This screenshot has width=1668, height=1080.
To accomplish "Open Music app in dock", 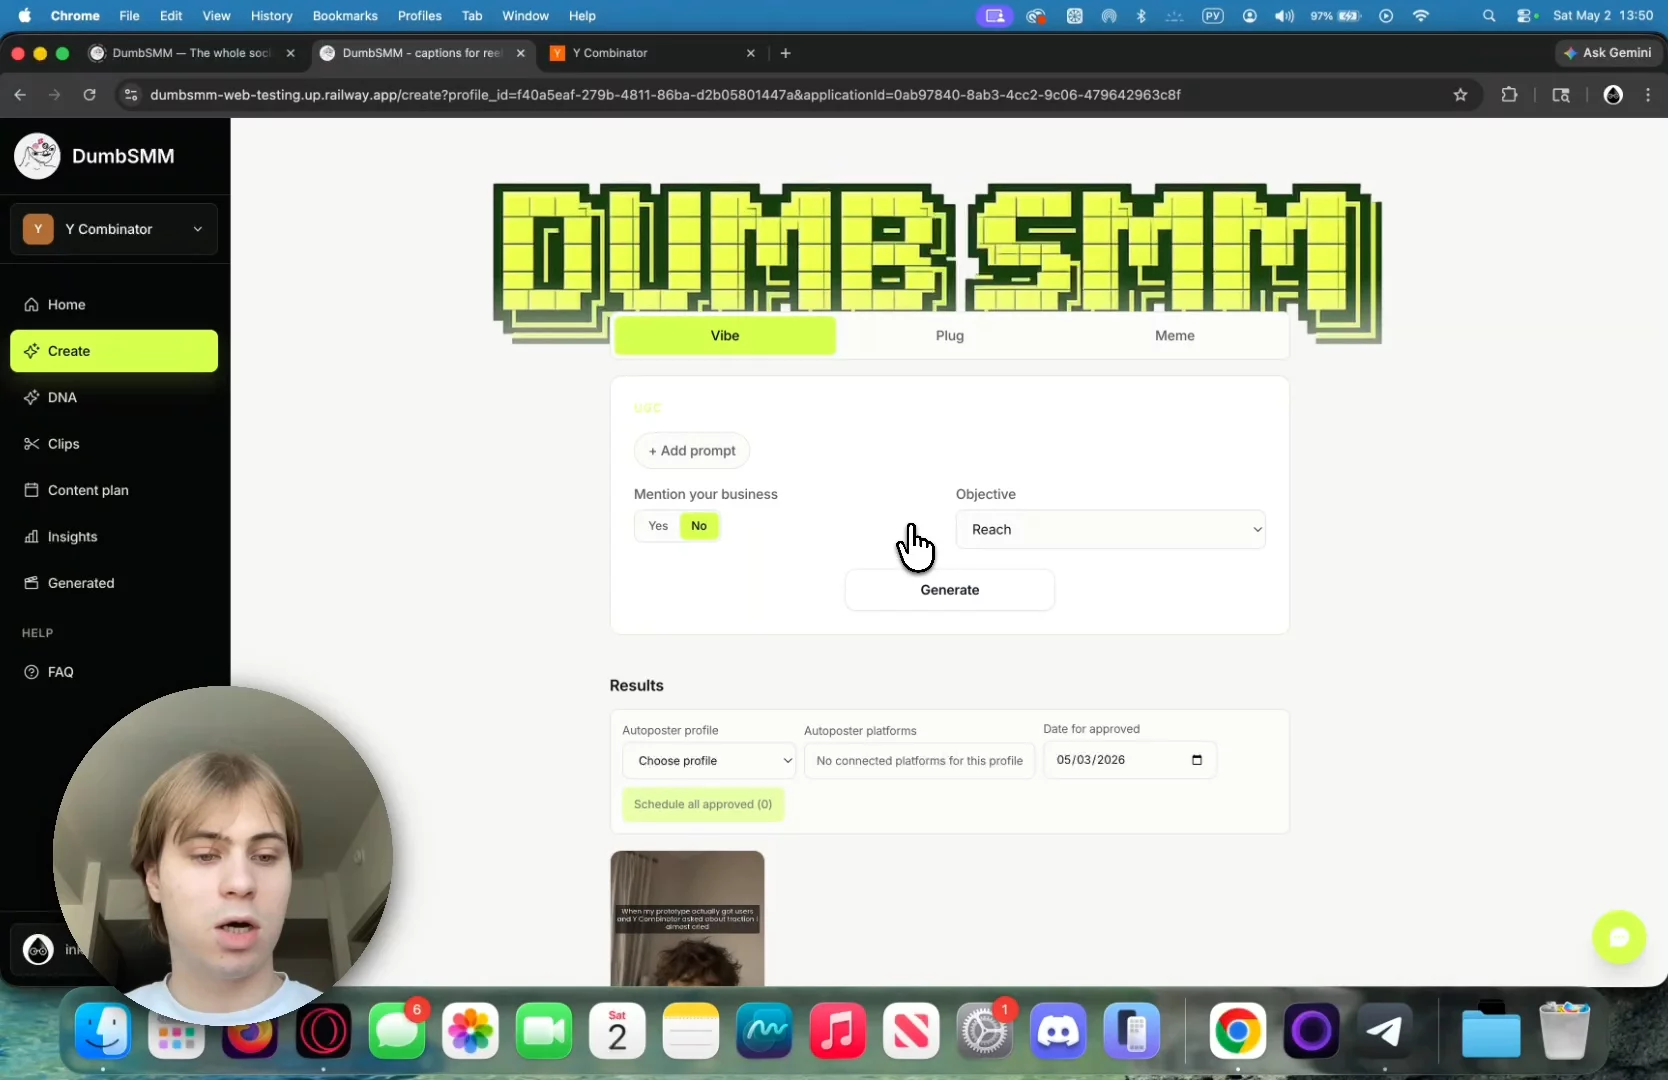I will tap(837, 1031).
